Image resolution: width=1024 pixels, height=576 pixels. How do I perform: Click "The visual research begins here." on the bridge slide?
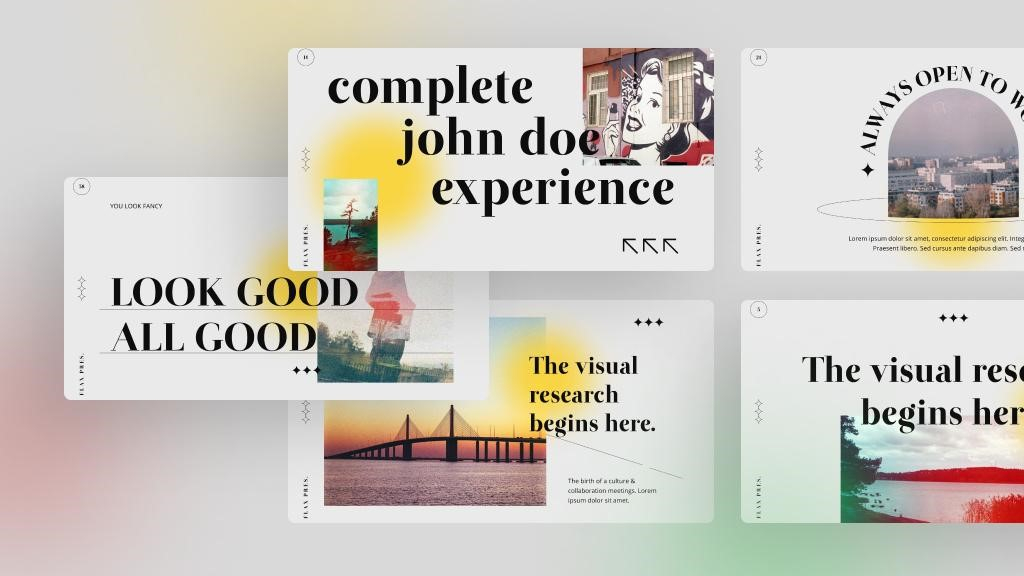coord(592,394)
